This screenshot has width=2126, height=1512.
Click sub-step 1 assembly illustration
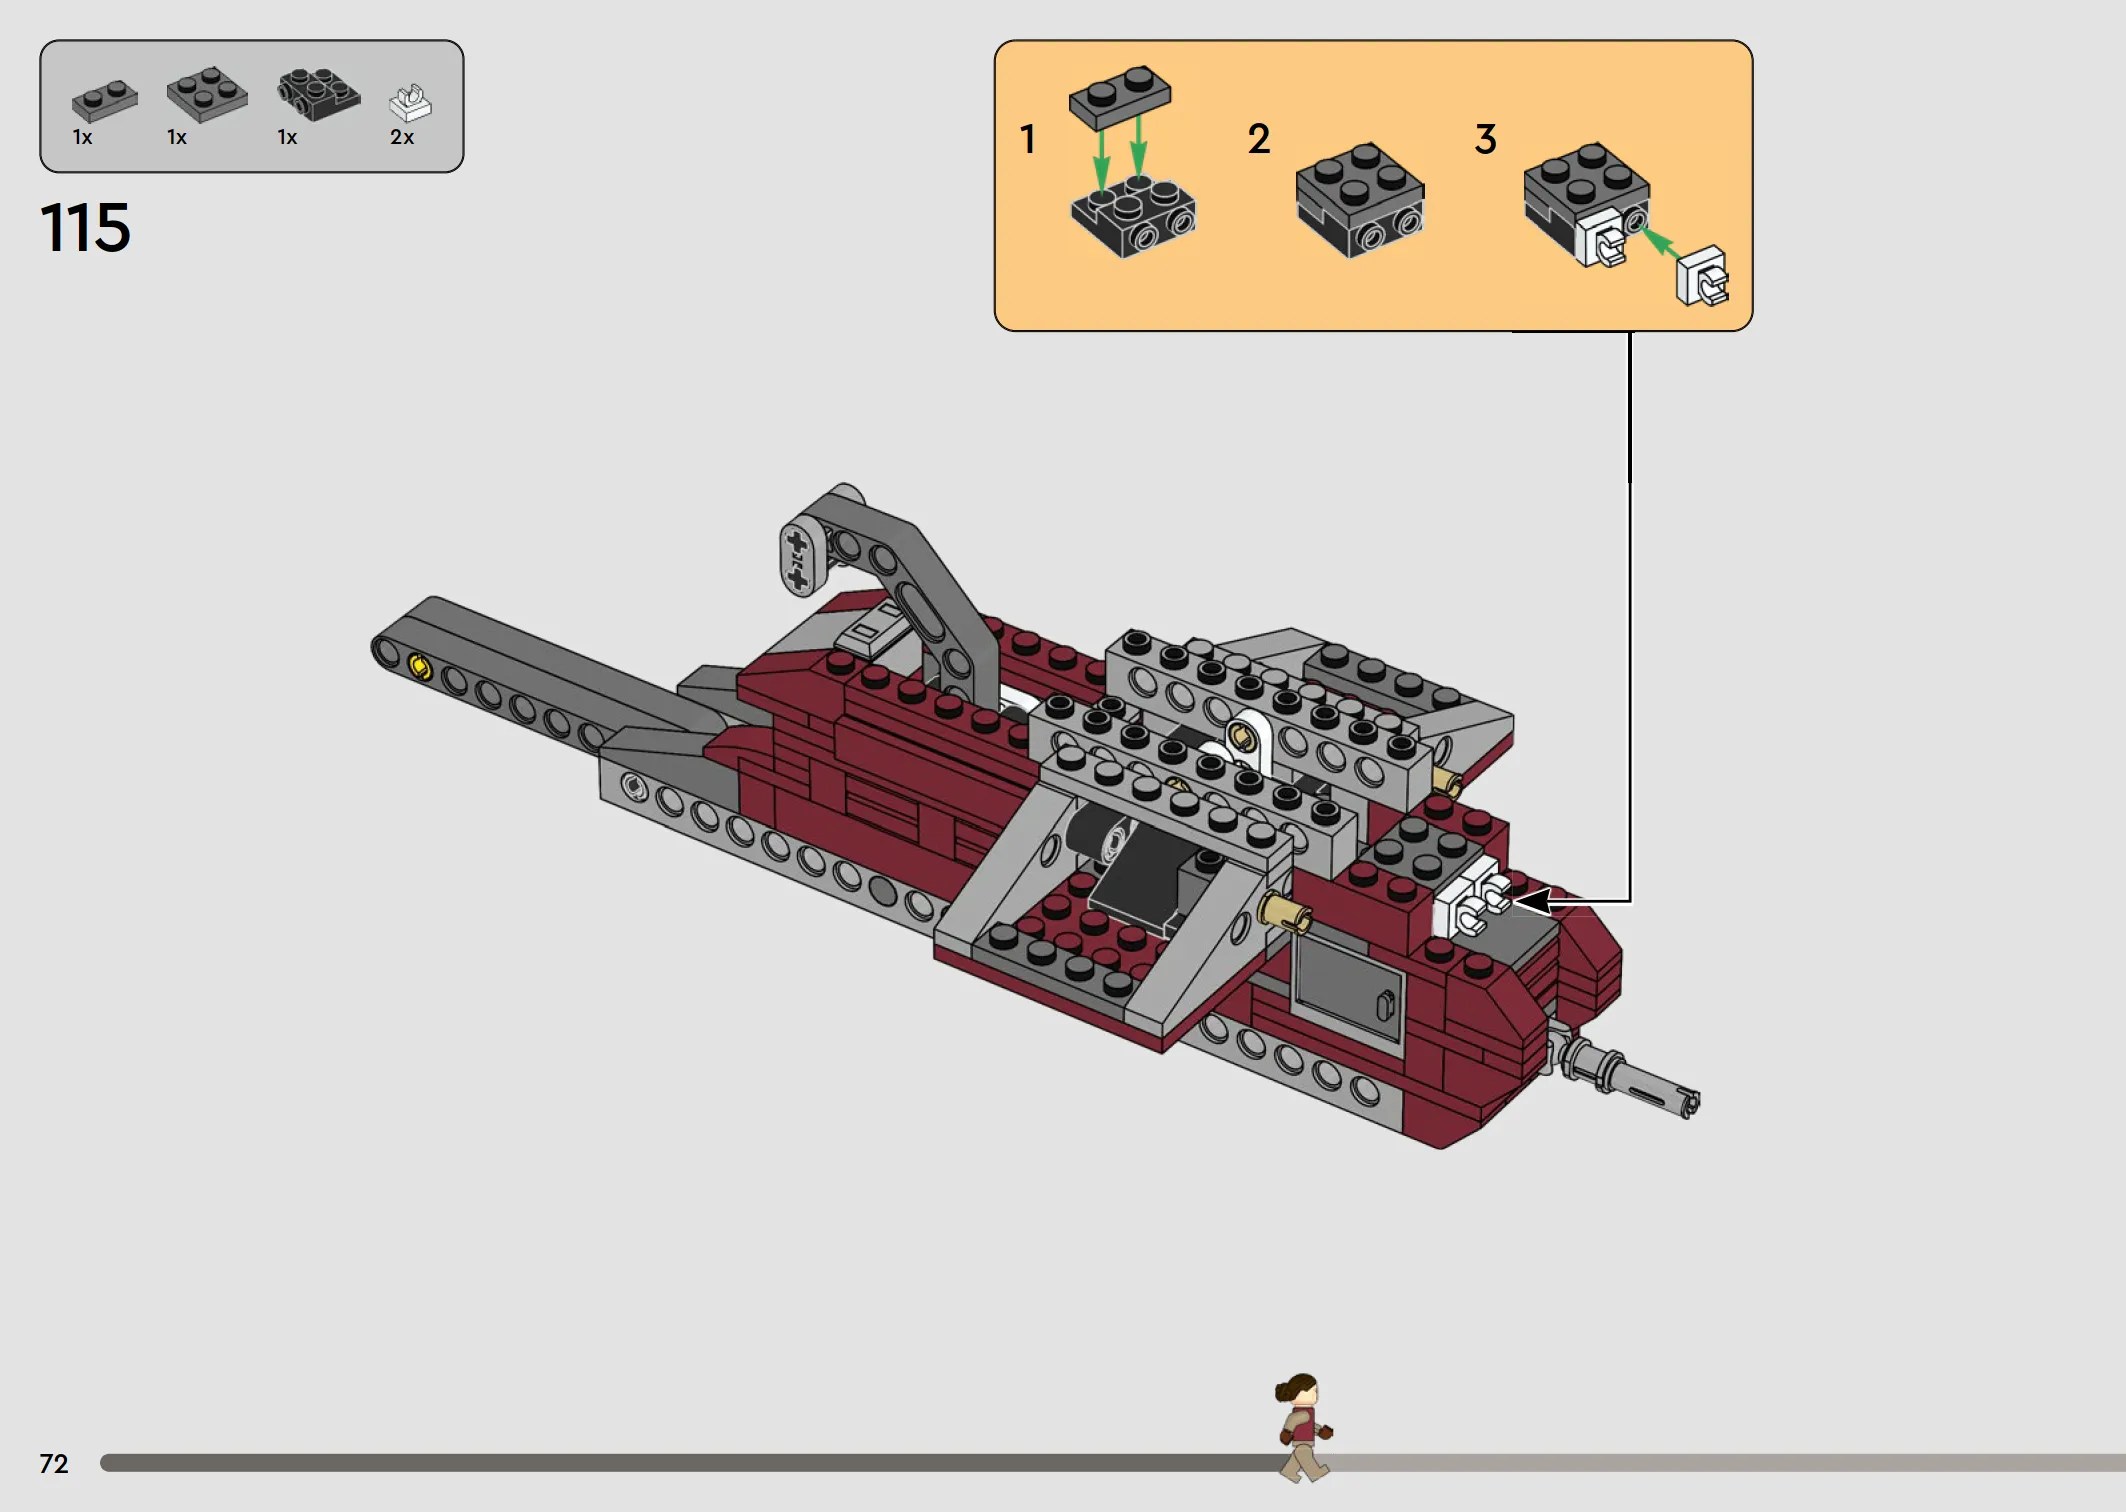(1131, 162)
